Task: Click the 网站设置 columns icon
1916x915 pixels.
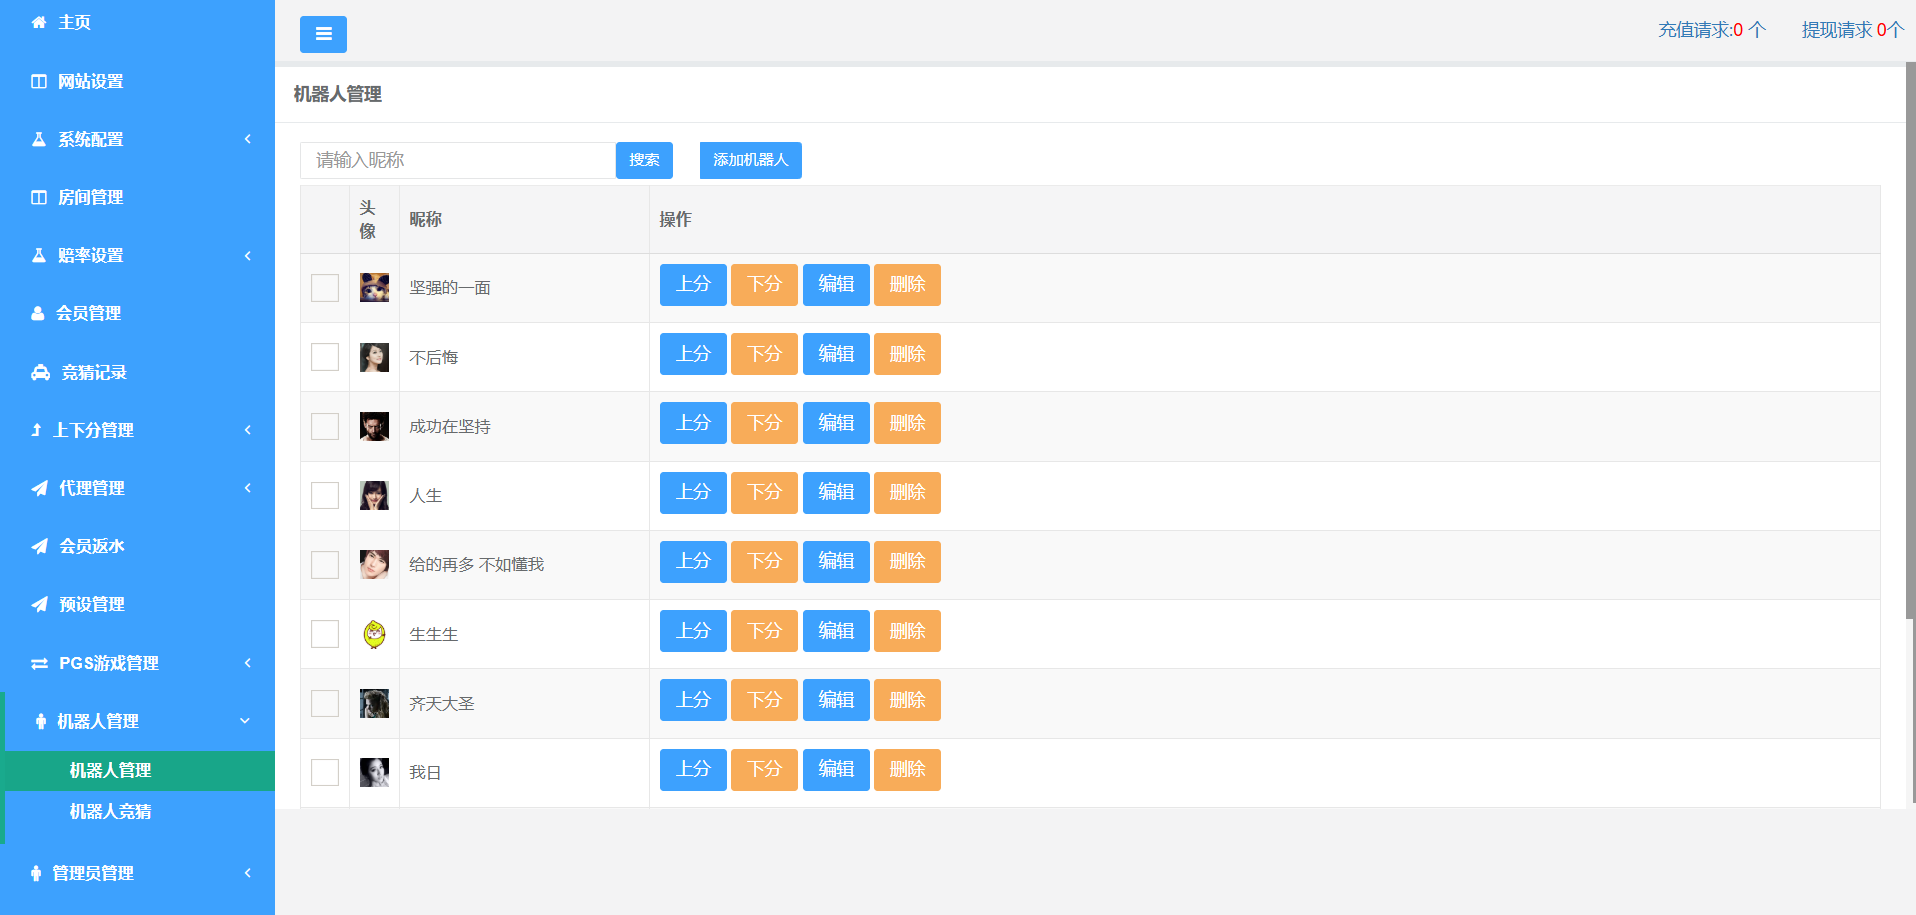Action: (39, 81)
